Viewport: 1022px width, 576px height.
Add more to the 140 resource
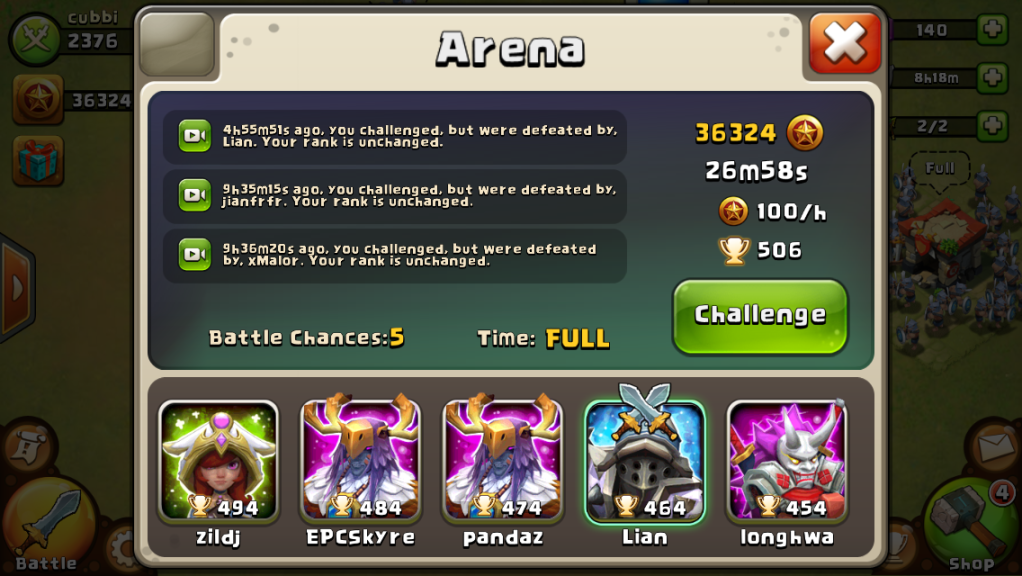click(992, 29)
